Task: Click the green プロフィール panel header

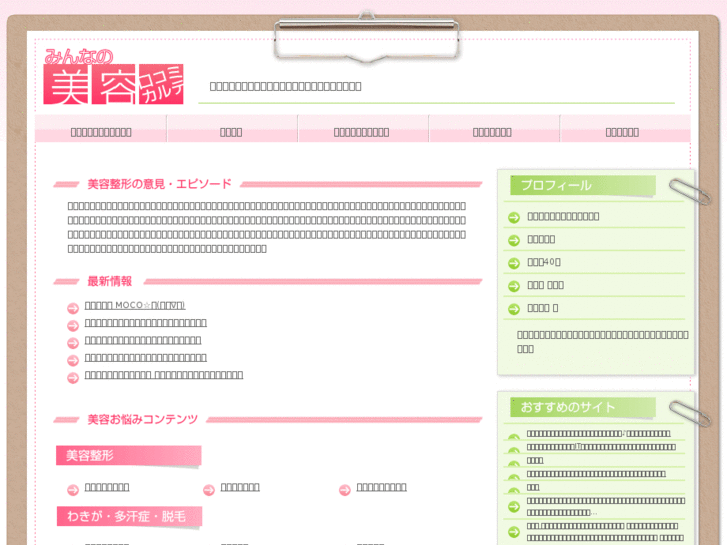Action: 583,186
